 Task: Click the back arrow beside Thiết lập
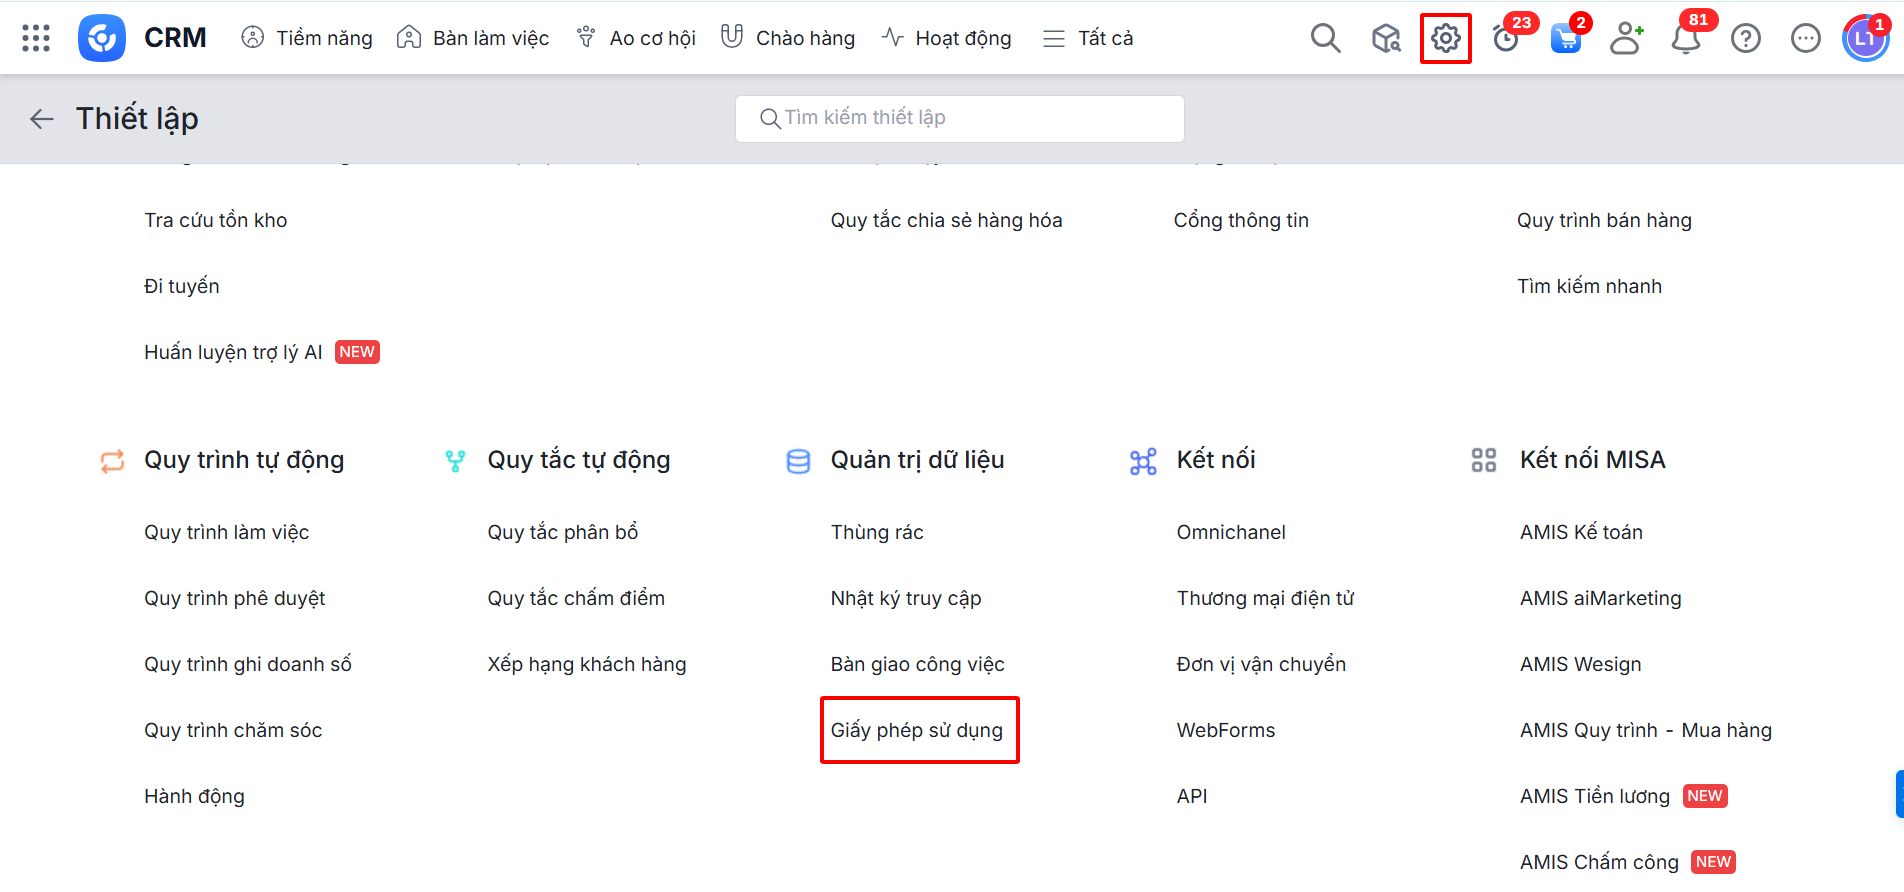tap(41, 119)
